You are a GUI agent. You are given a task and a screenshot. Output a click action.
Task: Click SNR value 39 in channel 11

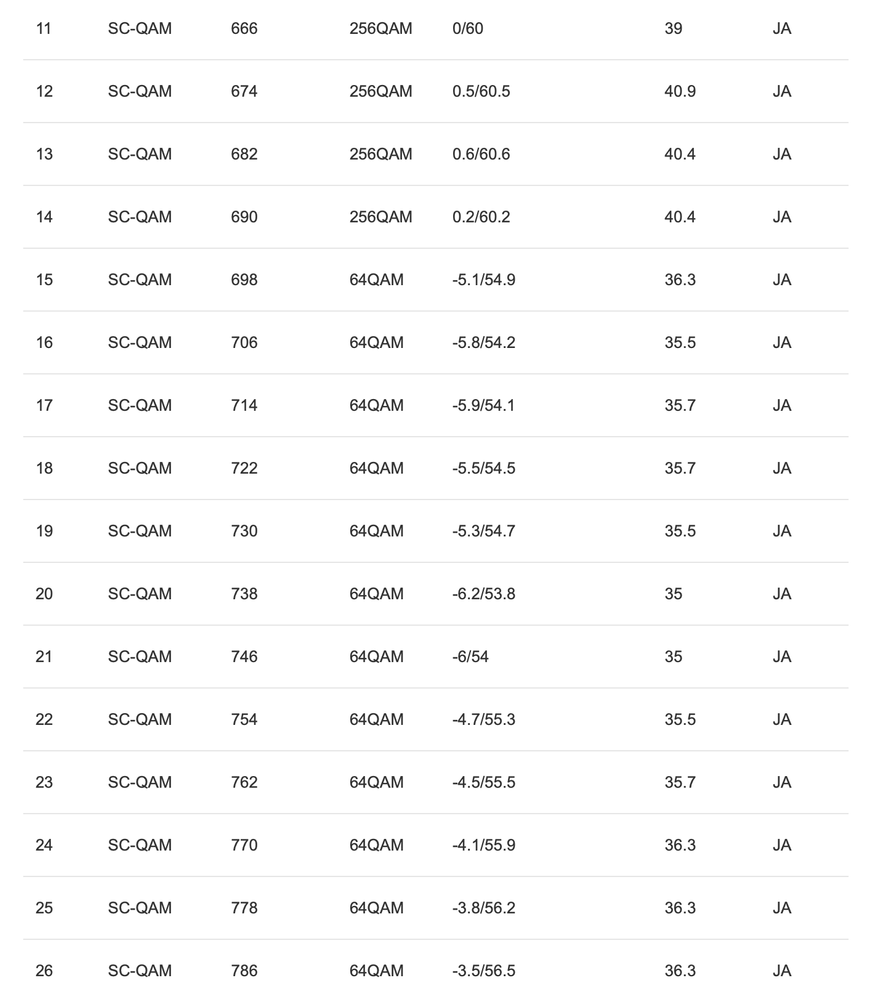pyautogui.click(x=673, y=29)
